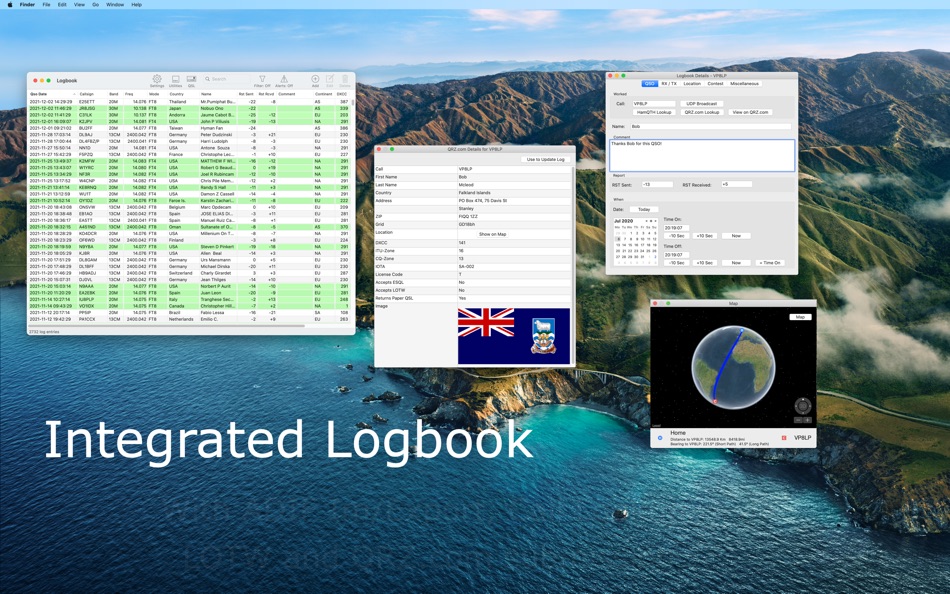Open the Window menu in menu bar

tap(115, 4)
